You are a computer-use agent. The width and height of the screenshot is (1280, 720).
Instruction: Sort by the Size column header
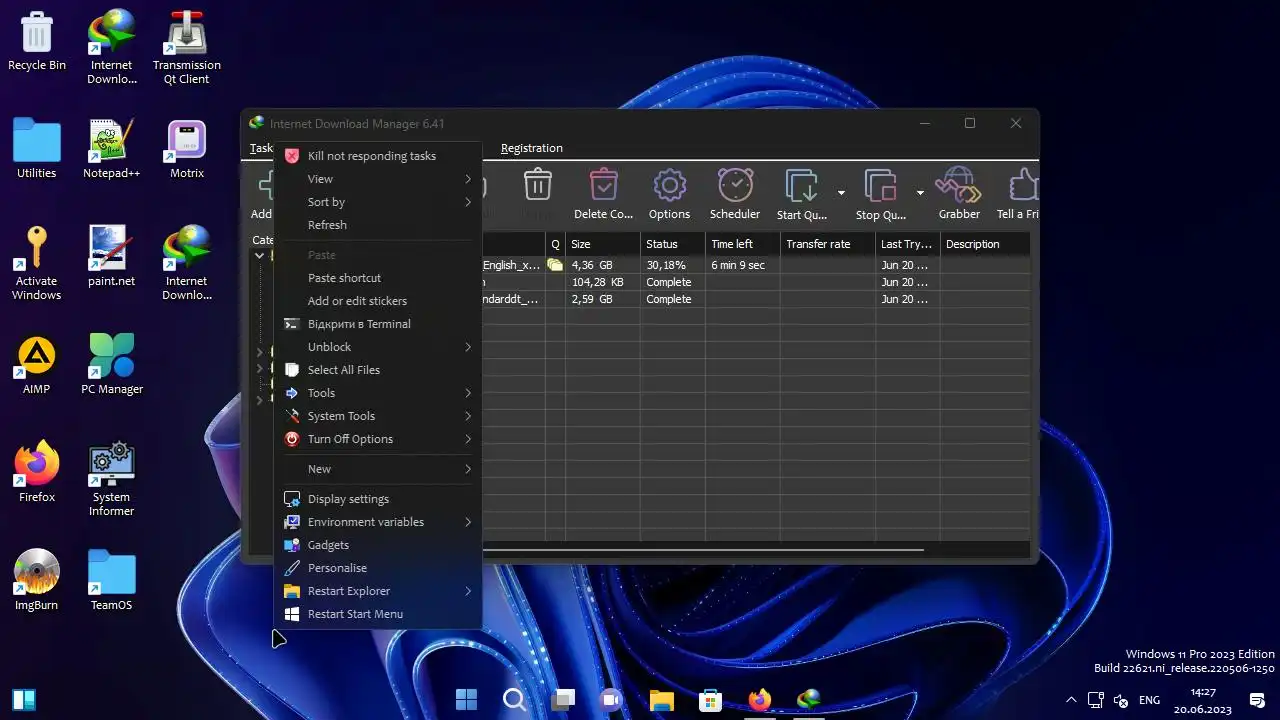pos(602,244)
